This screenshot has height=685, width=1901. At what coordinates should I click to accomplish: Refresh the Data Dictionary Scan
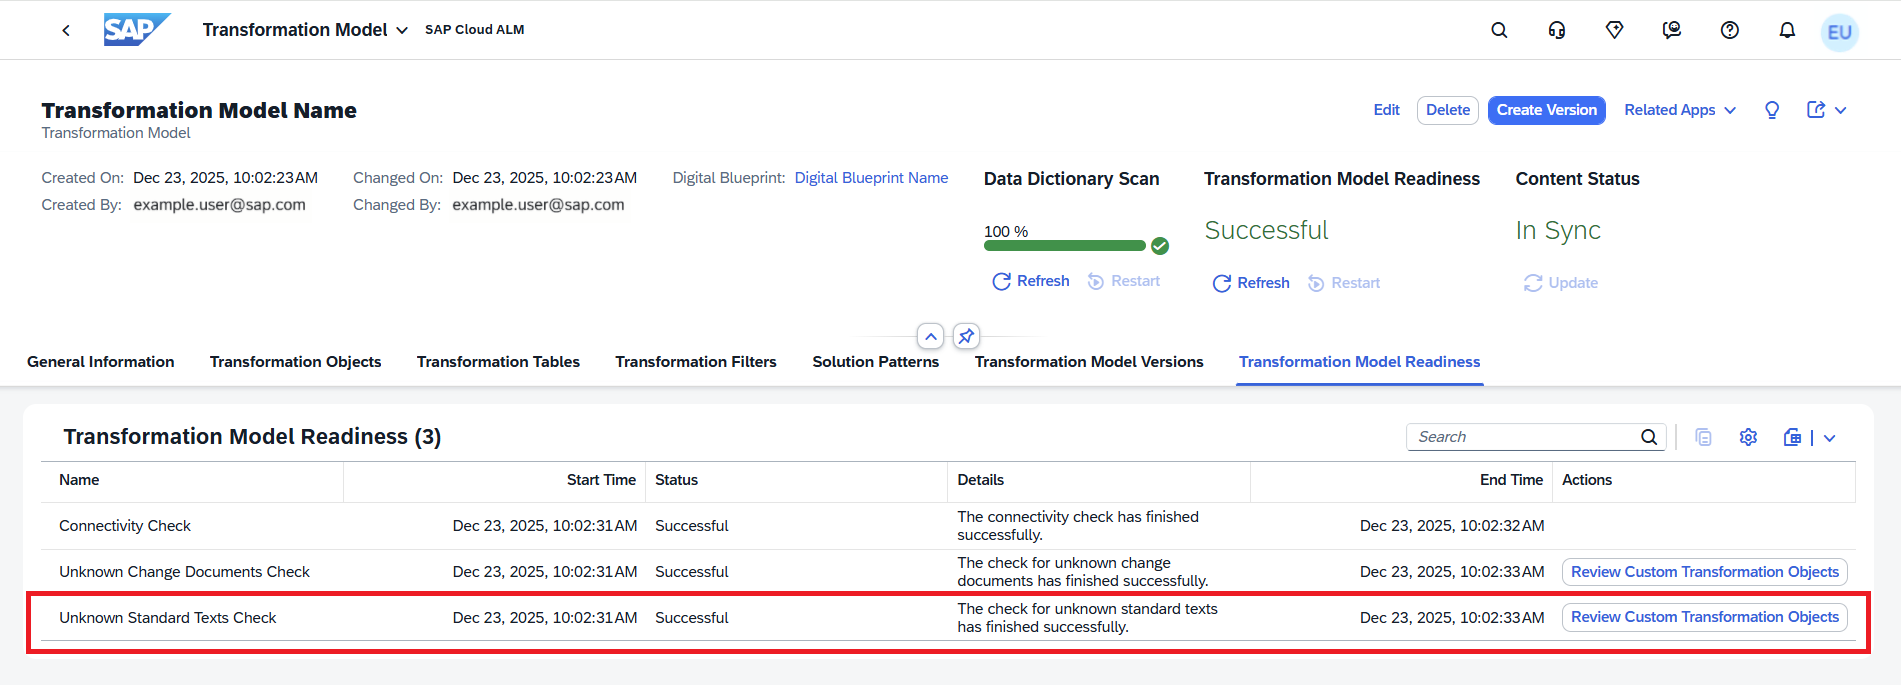1031,281
